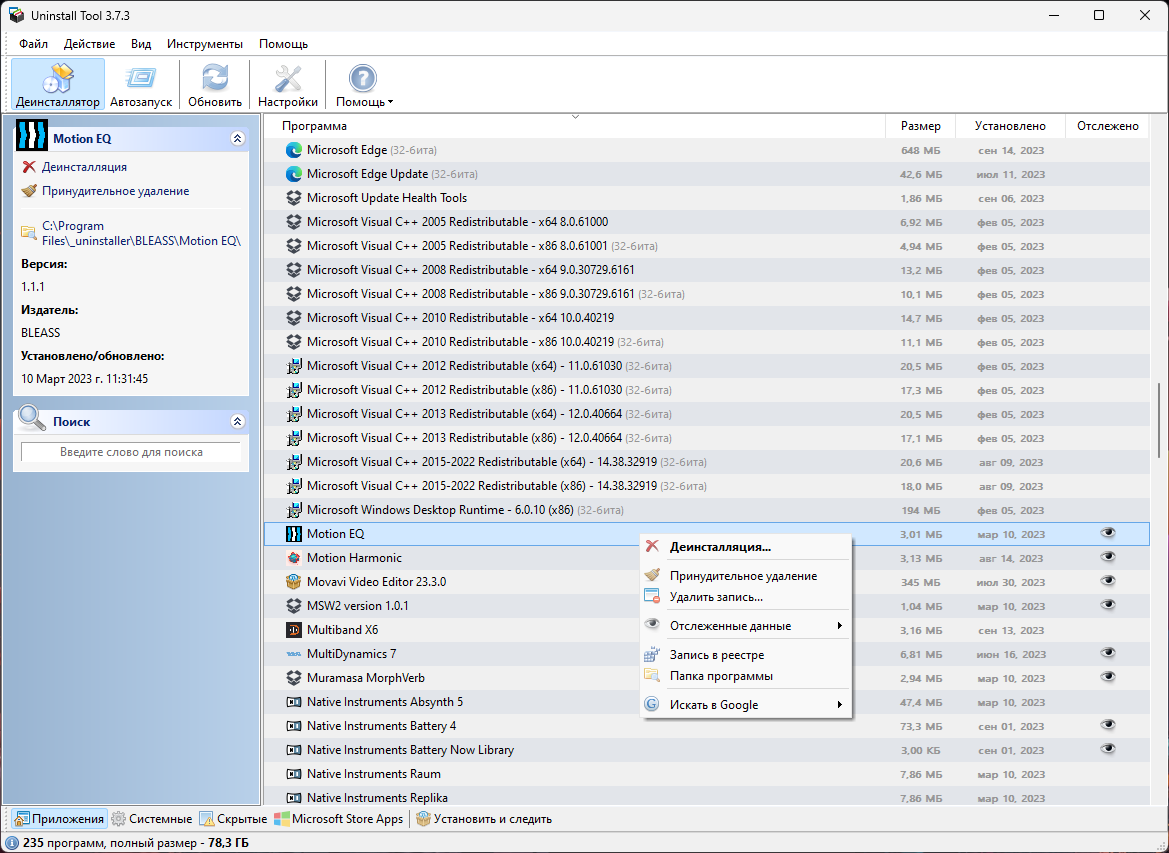The image size is (1169, 853).
Task: Click Microsoft Edge program icon in list
Action: coord(294,150)
